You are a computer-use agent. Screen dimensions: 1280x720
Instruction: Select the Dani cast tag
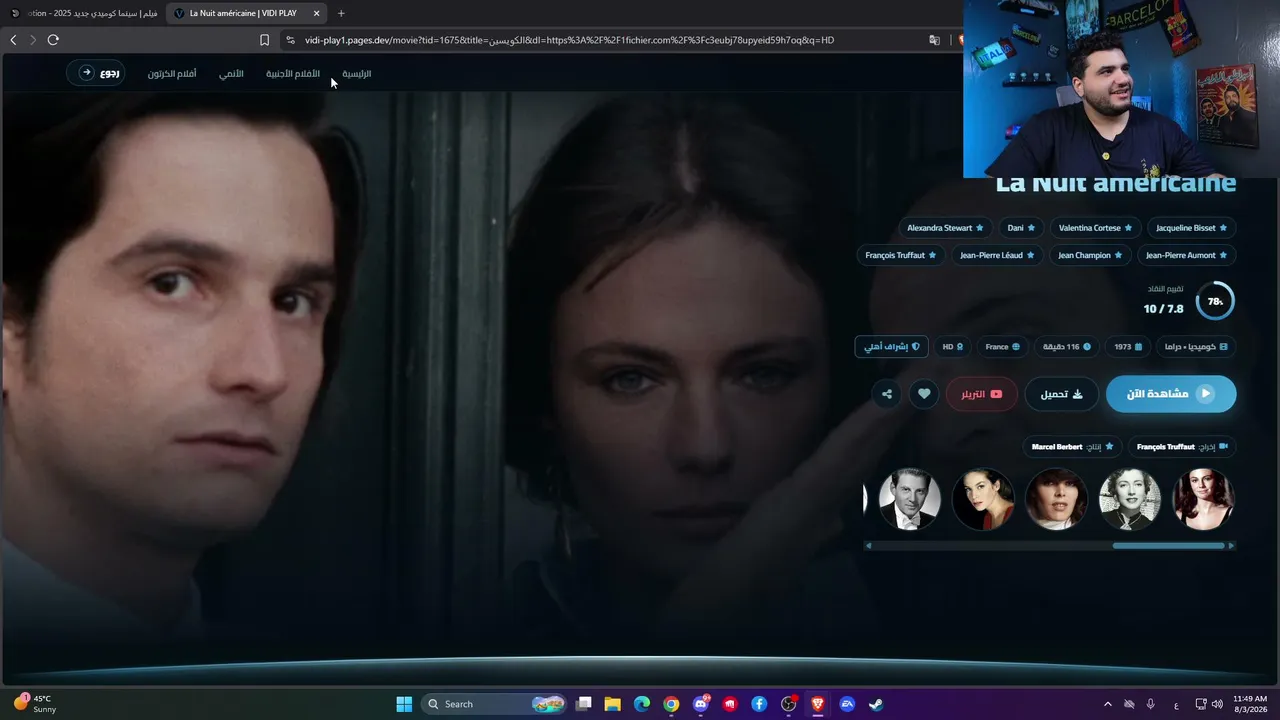tap(1021, 228)
